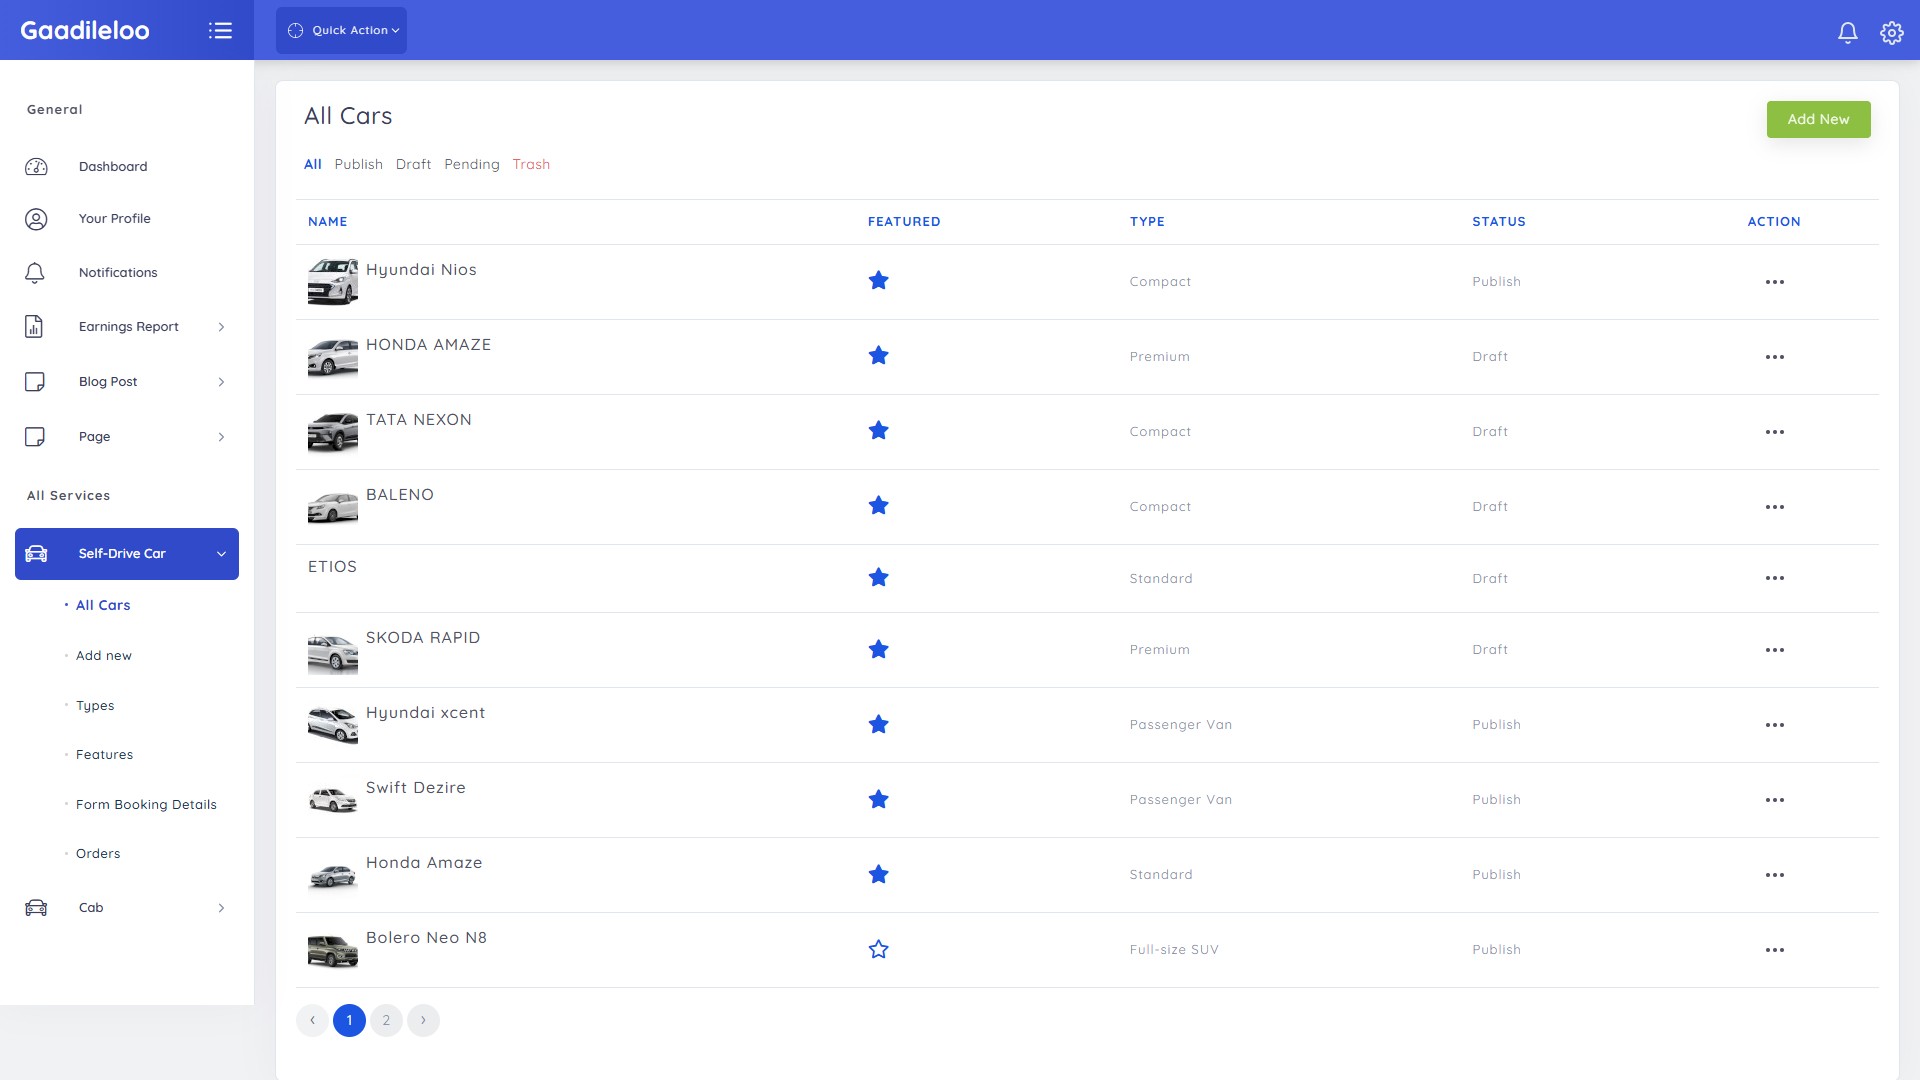Open action menu for HONDA AMAZE
Image resolution: width=1920 pixels, height=1080 pixels.
(x=1775, y=357)
